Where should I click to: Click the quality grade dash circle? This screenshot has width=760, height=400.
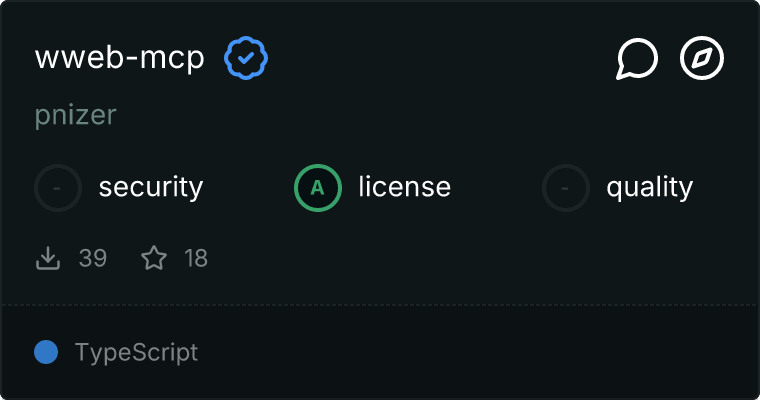tap(566, 187)
